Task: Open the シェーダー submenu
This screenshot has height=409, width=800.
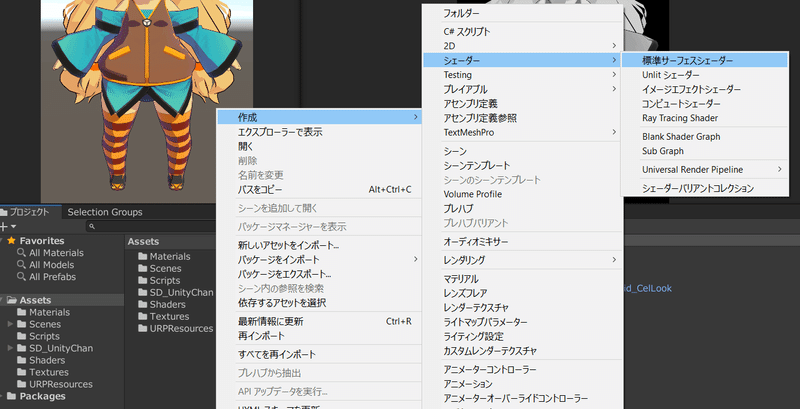Action: click(x=522, y=60)
